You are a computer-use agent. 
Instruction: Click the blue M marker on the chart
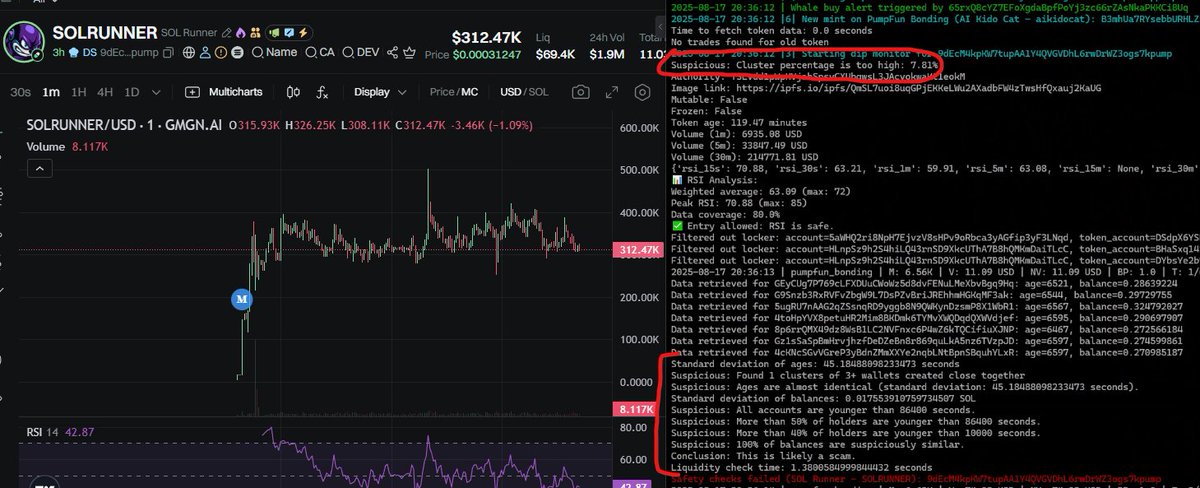pos(241,298)
